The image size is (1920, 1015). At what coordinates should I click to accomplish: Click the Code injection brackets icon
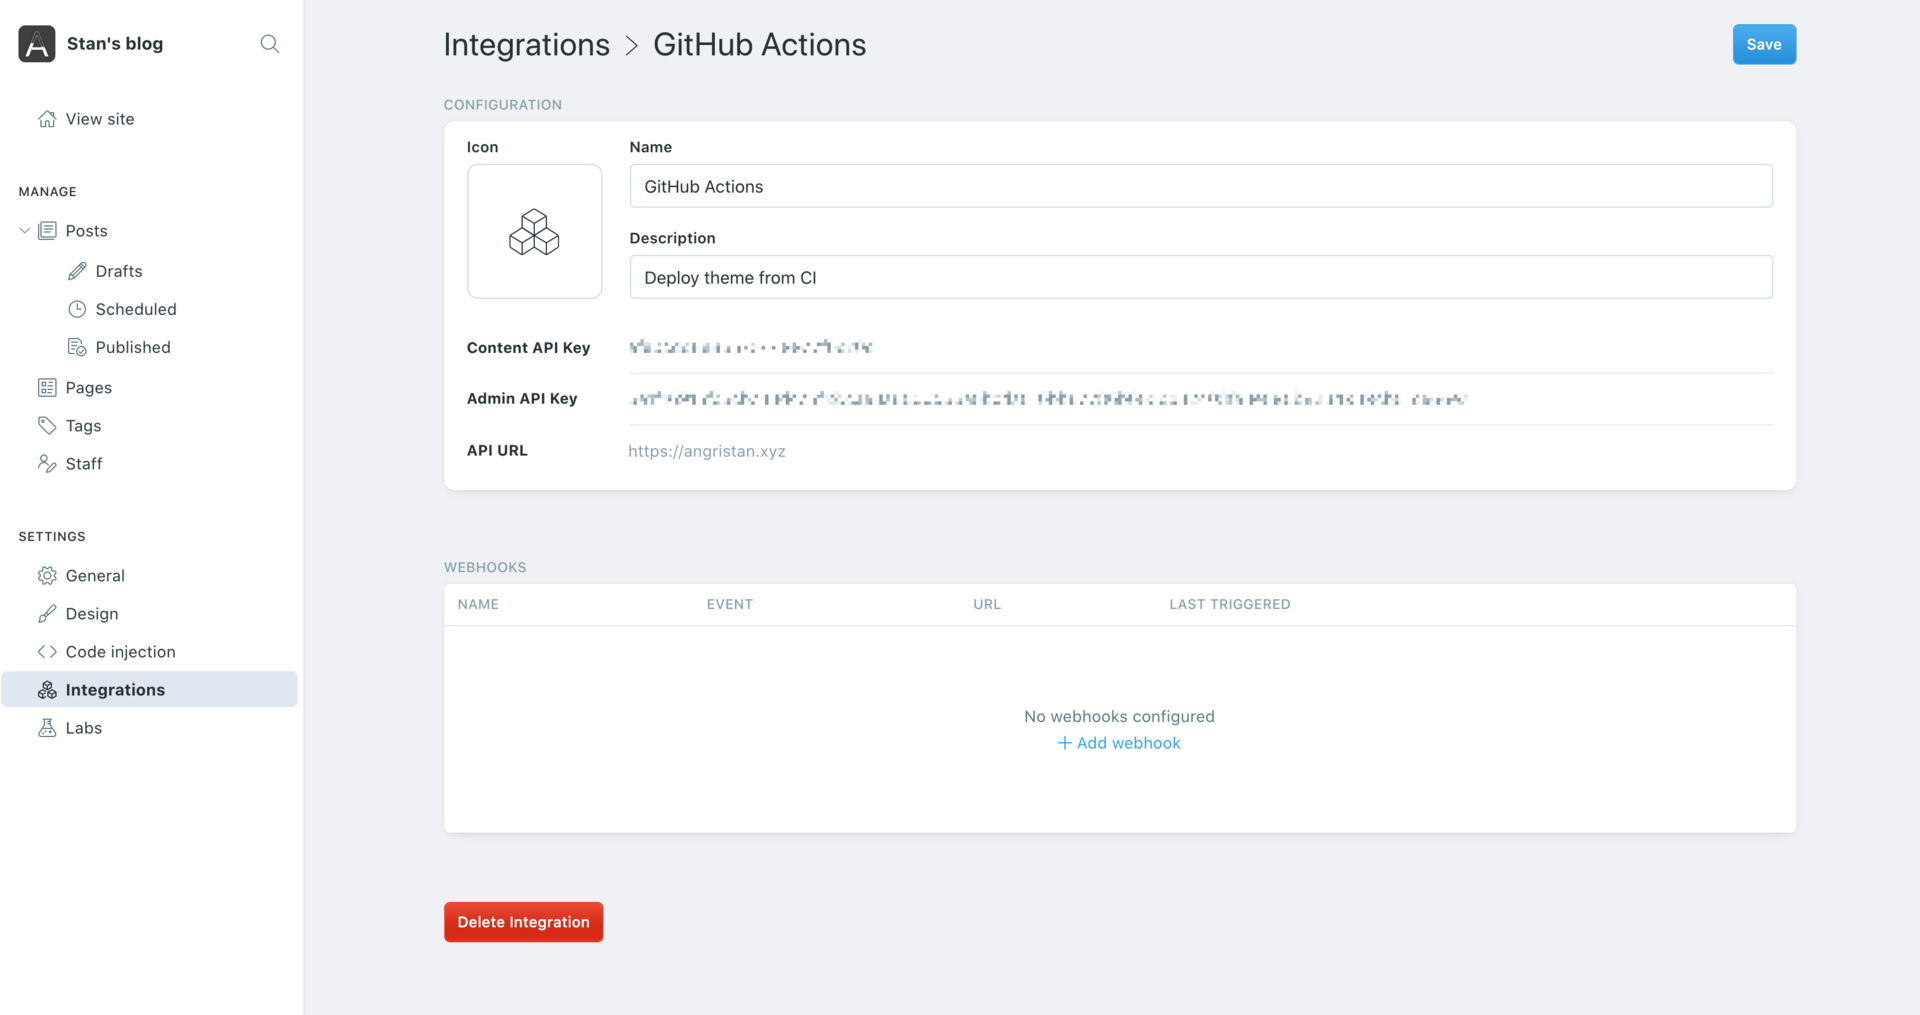47,651
